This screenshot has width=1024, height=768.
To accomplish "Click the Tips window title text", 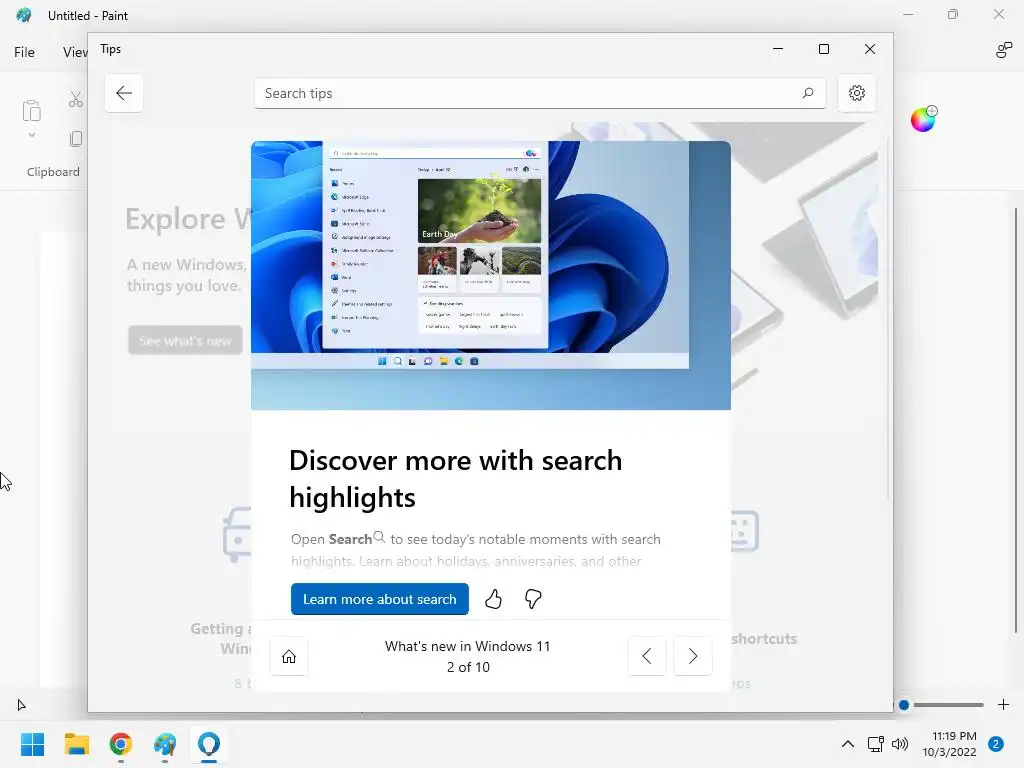I will click(110, 49).
